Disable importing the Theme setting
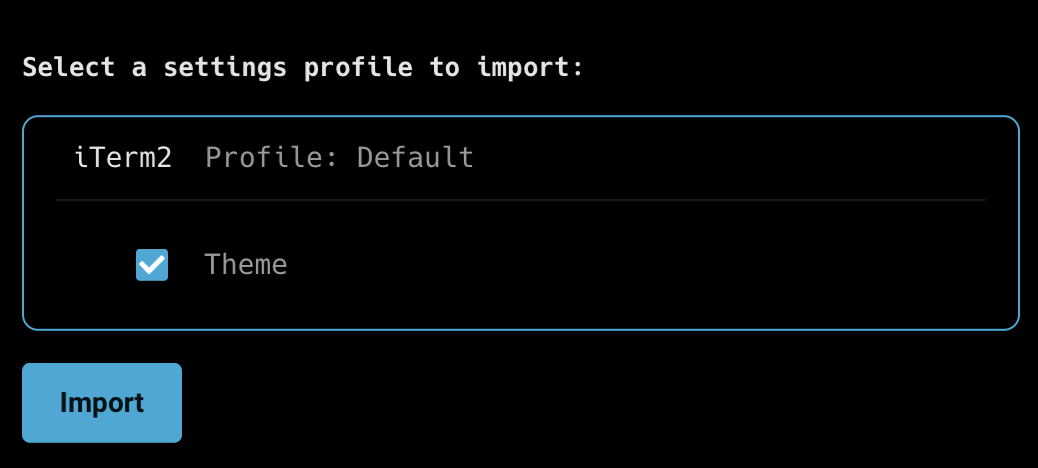The height and width of the screenshot is (468, 1038). coord(152,265)
